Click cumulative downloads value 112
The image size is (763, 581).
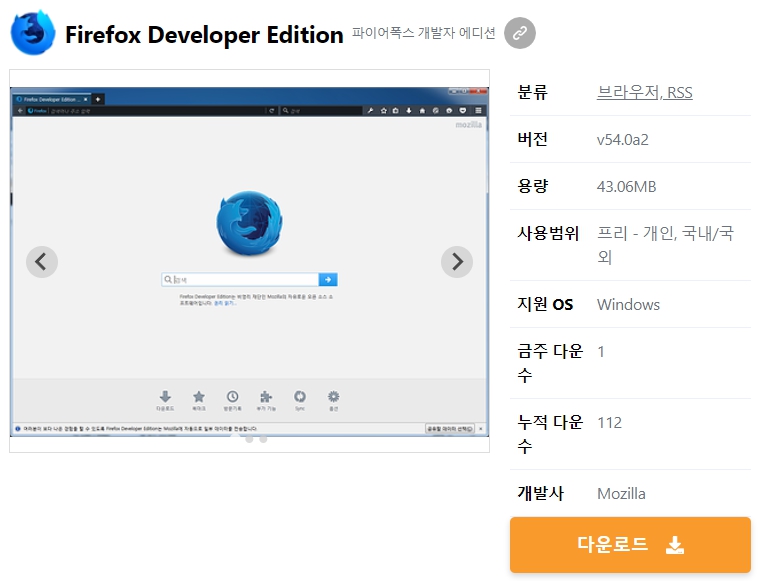[x=609, y=423]
